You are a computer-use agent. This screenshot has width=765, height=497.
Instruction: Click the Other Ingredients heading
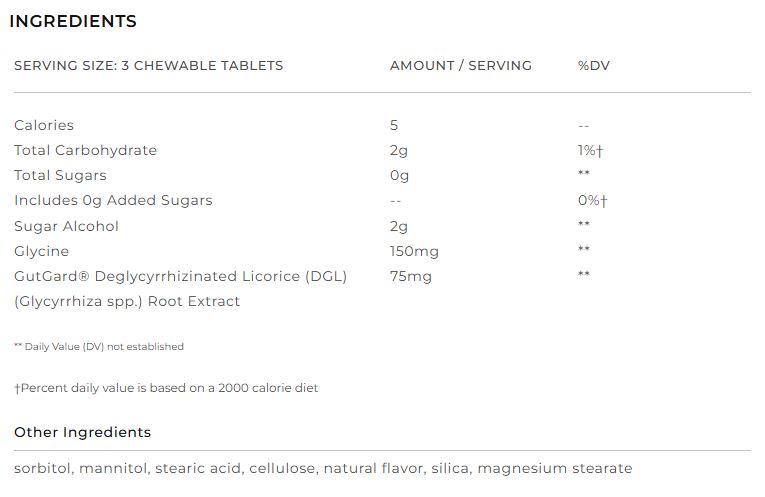82,432
